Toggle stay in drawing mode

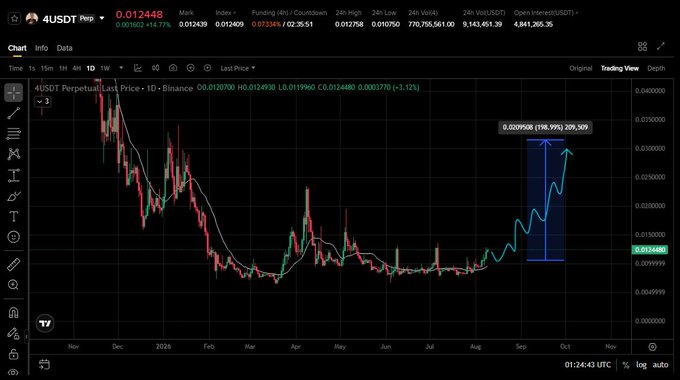(13, 333)
